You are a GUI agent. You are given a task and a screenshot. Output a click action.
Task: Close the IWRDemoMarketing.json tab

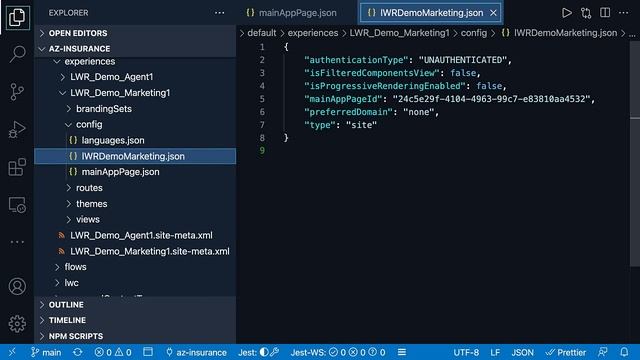(493, 13)
